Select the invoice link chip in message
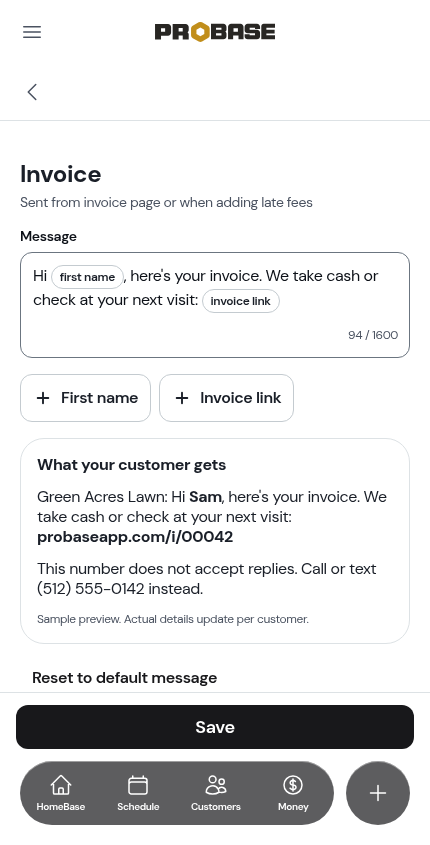430x845 pixels. (x=241, y=301)
